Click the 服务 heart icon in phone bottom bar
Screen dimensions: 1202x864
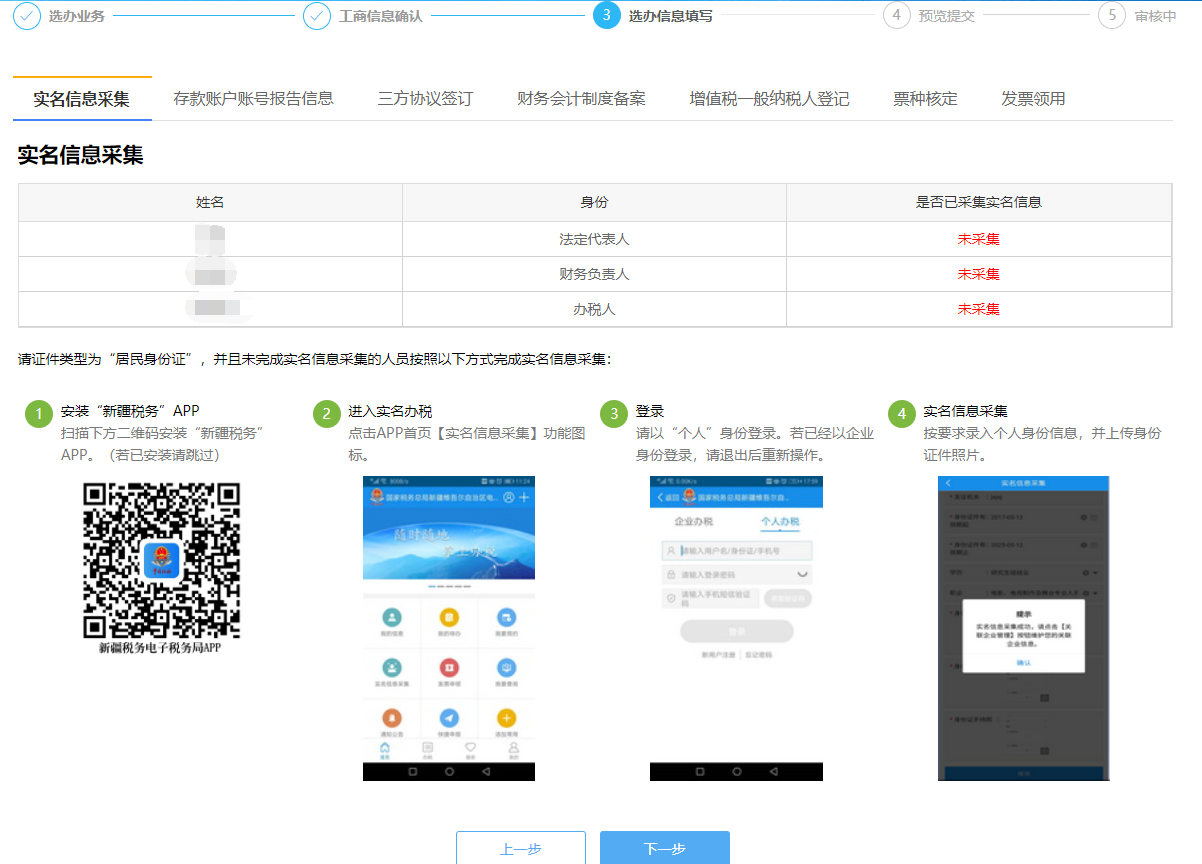pyautogui.click(x=470, y=748)
